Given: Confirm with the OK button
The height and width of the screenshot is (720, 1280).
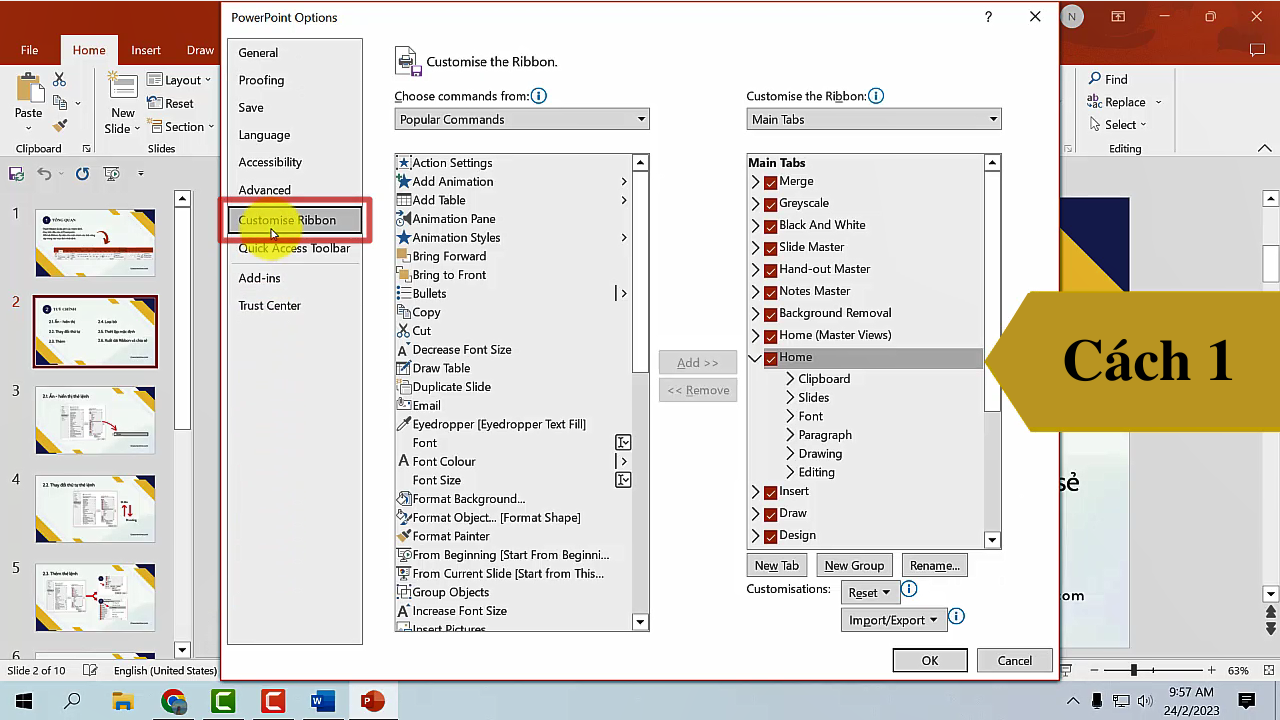Looking at the screenshot, I should point(930,660).
